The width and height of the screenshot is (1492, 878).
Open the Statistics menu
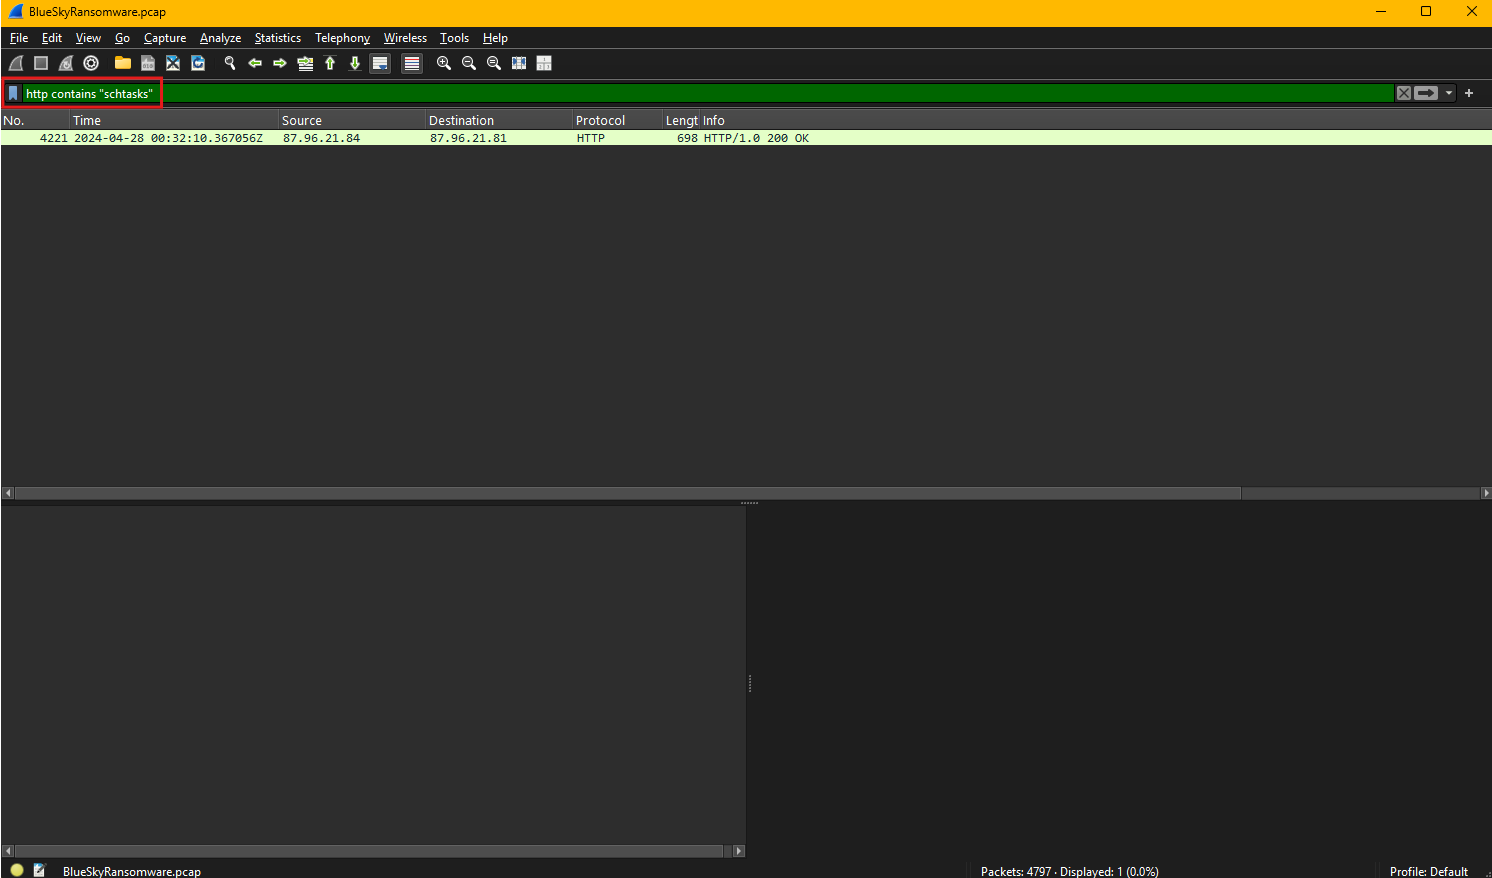pos(277,38)
